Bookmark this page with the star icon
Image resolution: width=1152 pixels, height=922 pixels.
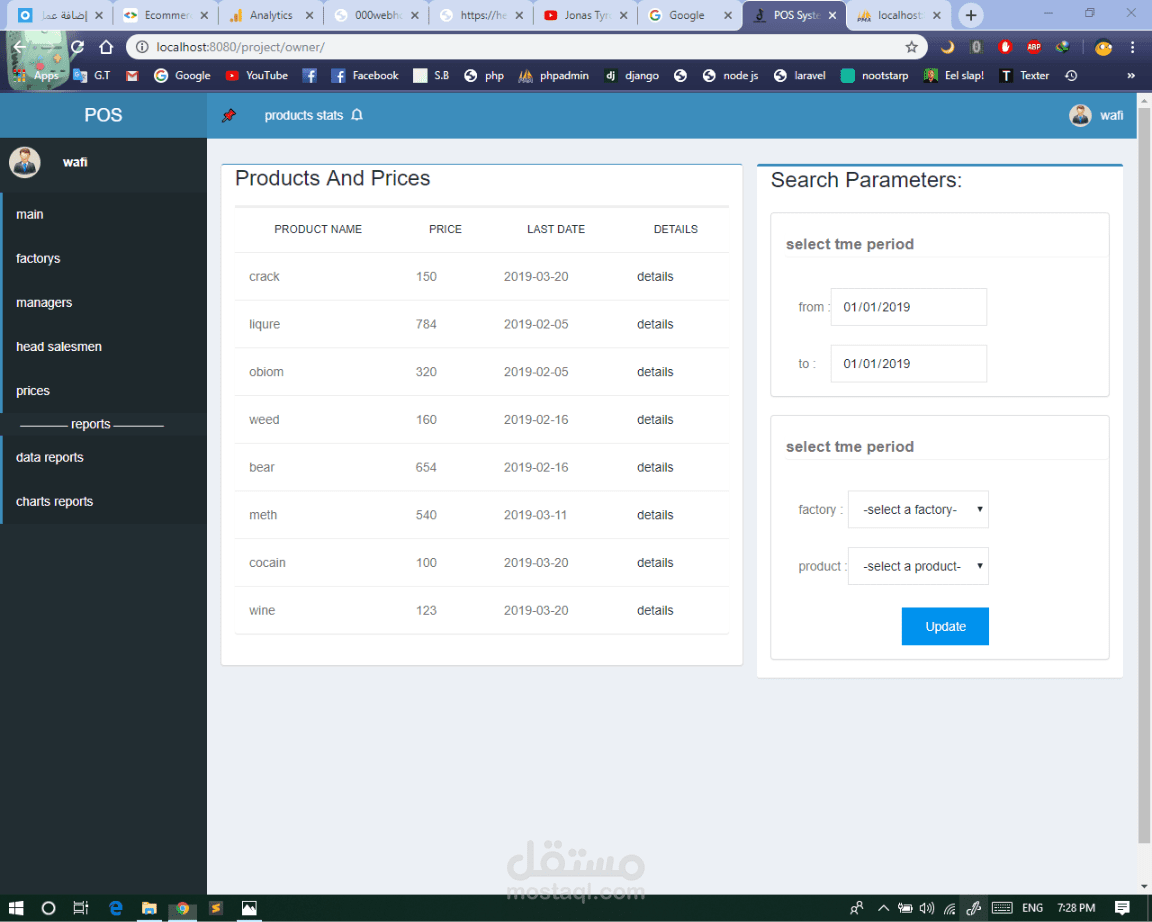click(911, 47)
